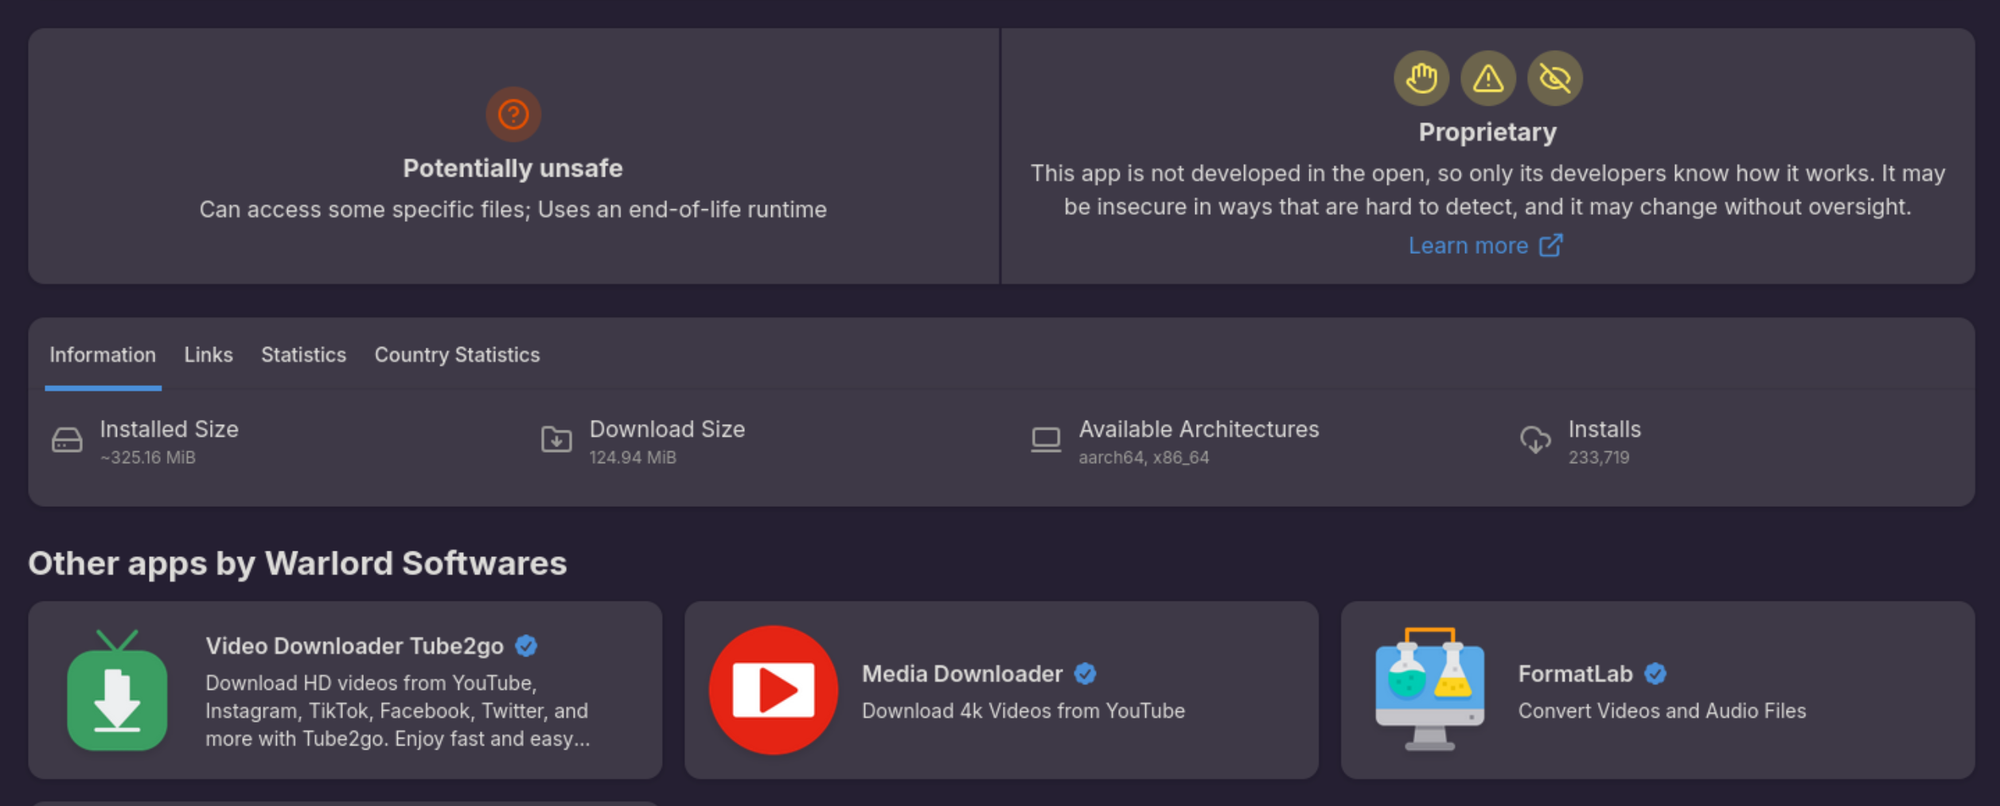Click the ~325.16 MiB installed size value
Image resolution: width=2000 pixels, height=806 pixels.
click(x=148, y=457)
